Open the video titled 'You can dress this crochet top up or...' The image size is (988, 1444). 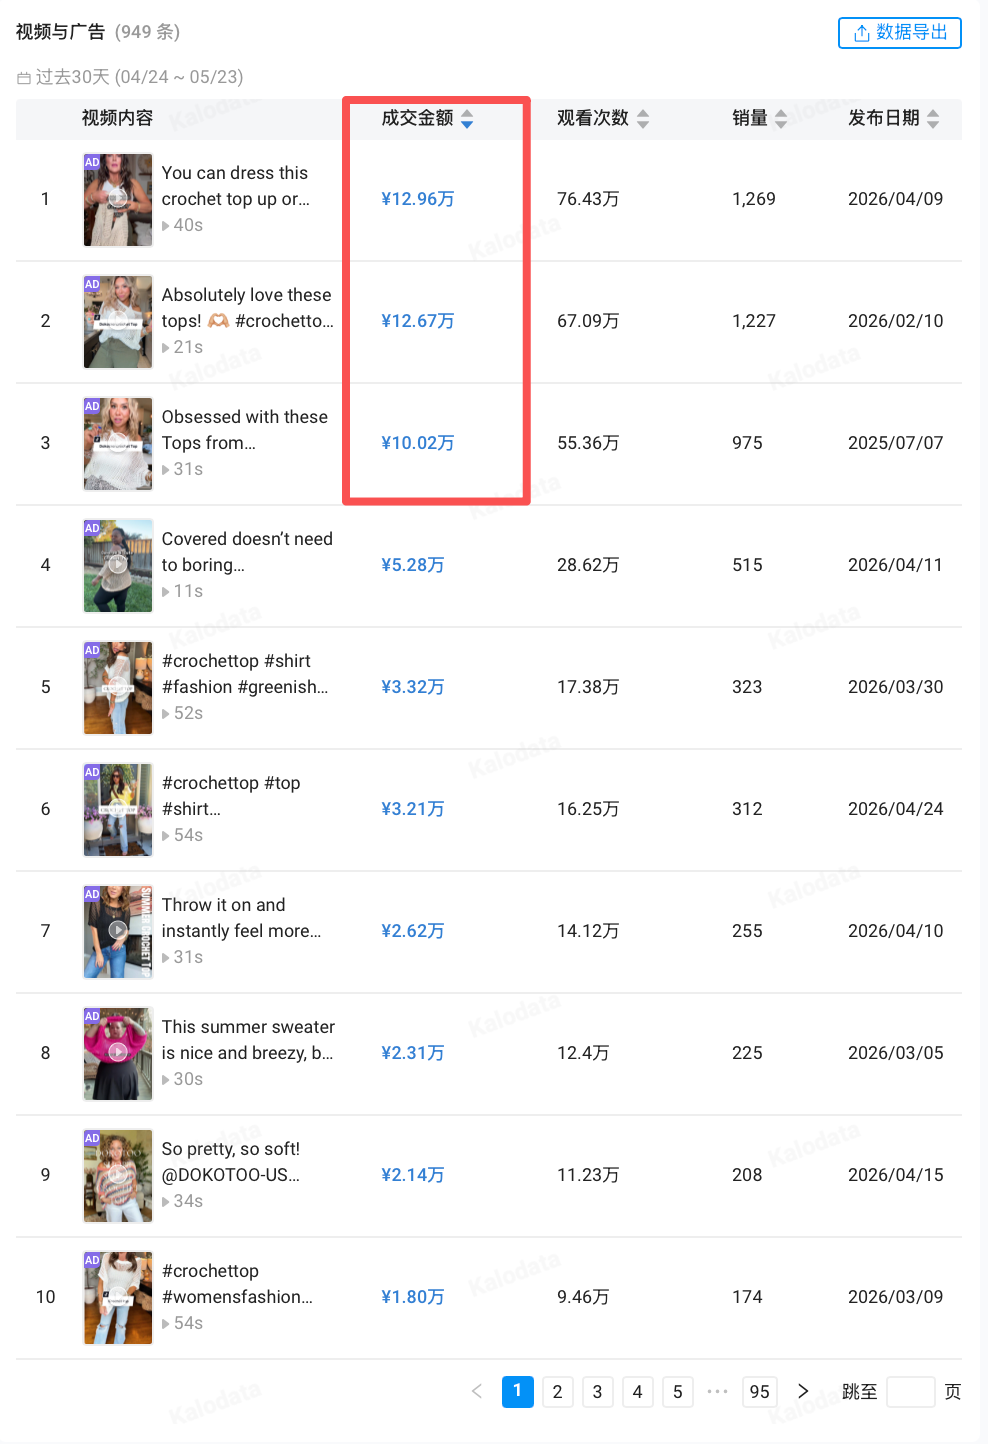236,186
